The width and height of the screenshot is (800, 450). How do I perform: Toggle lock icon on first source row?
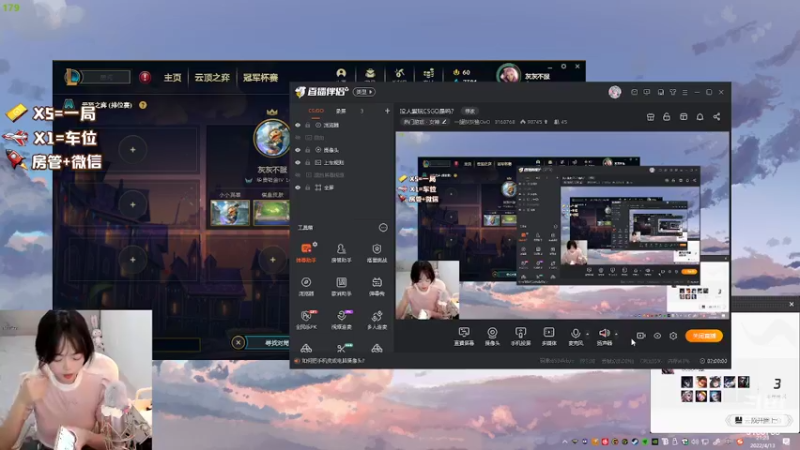click(308, 125)
